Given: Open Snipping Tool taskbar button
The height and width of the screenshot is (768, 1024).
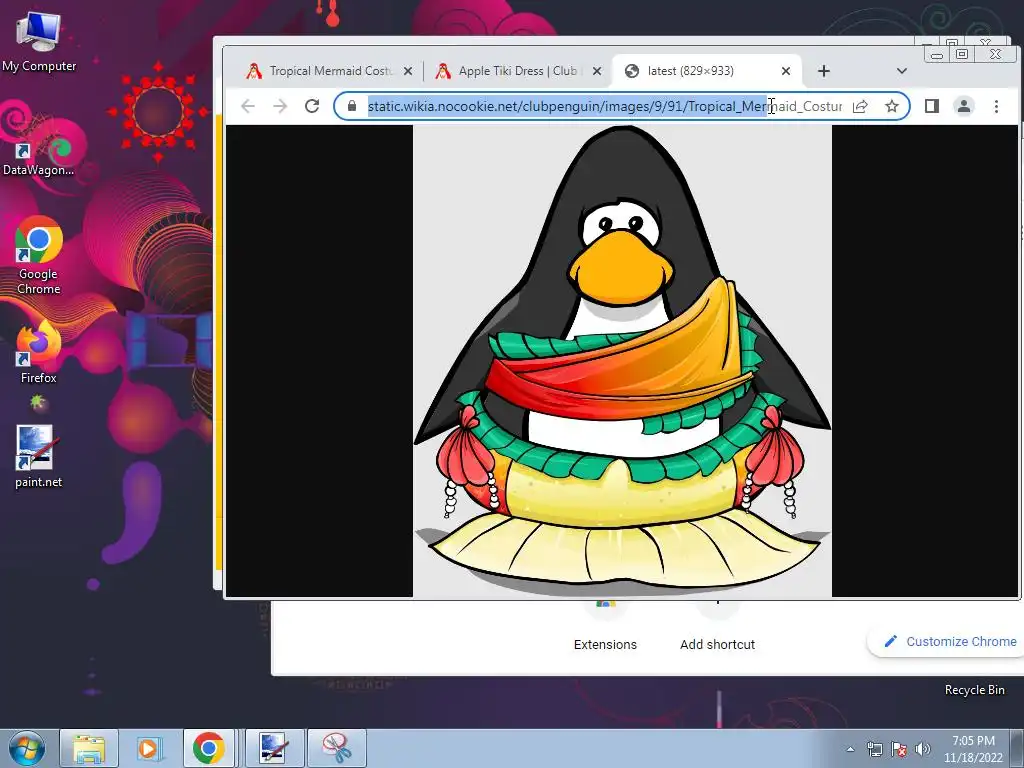Looking at the screenshot, I should pyautogui.click(x=337, y=748).
